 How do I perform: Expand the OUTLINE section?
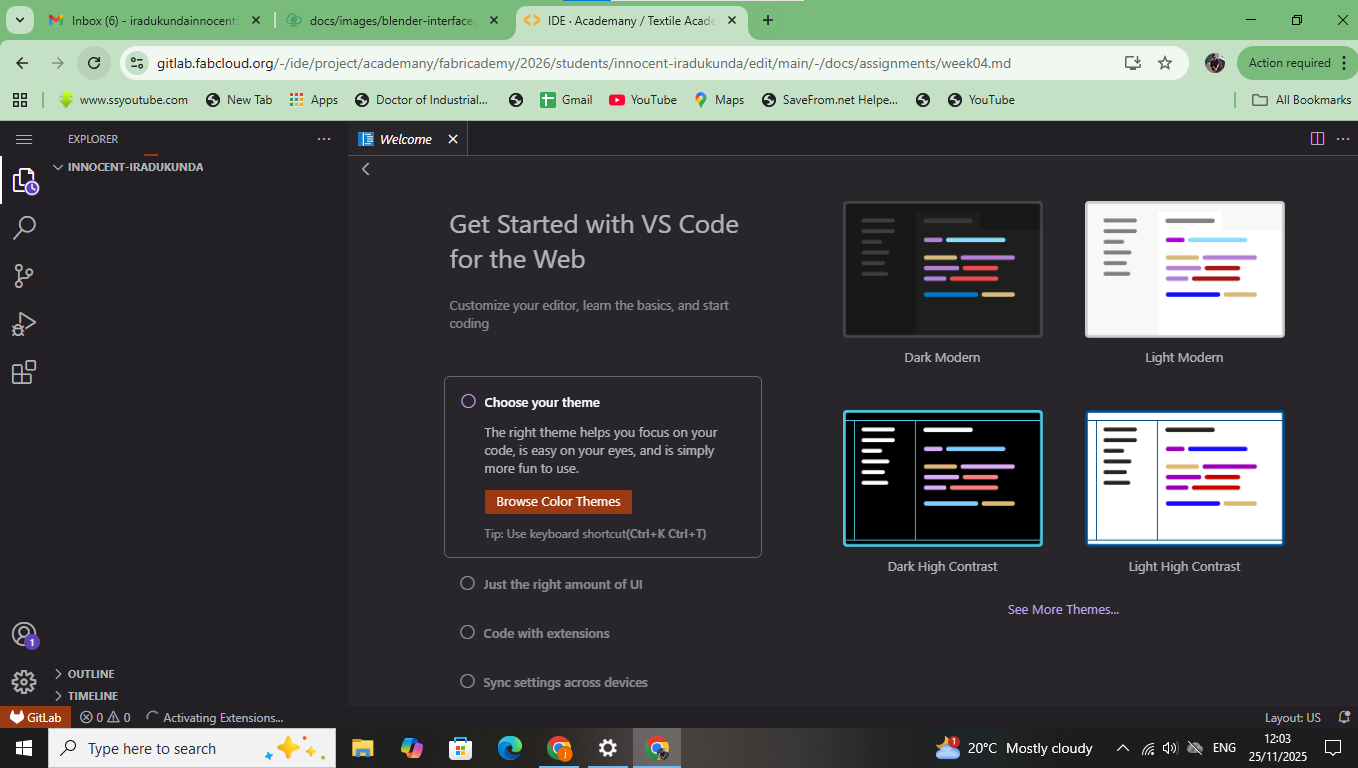coord(91,674)
